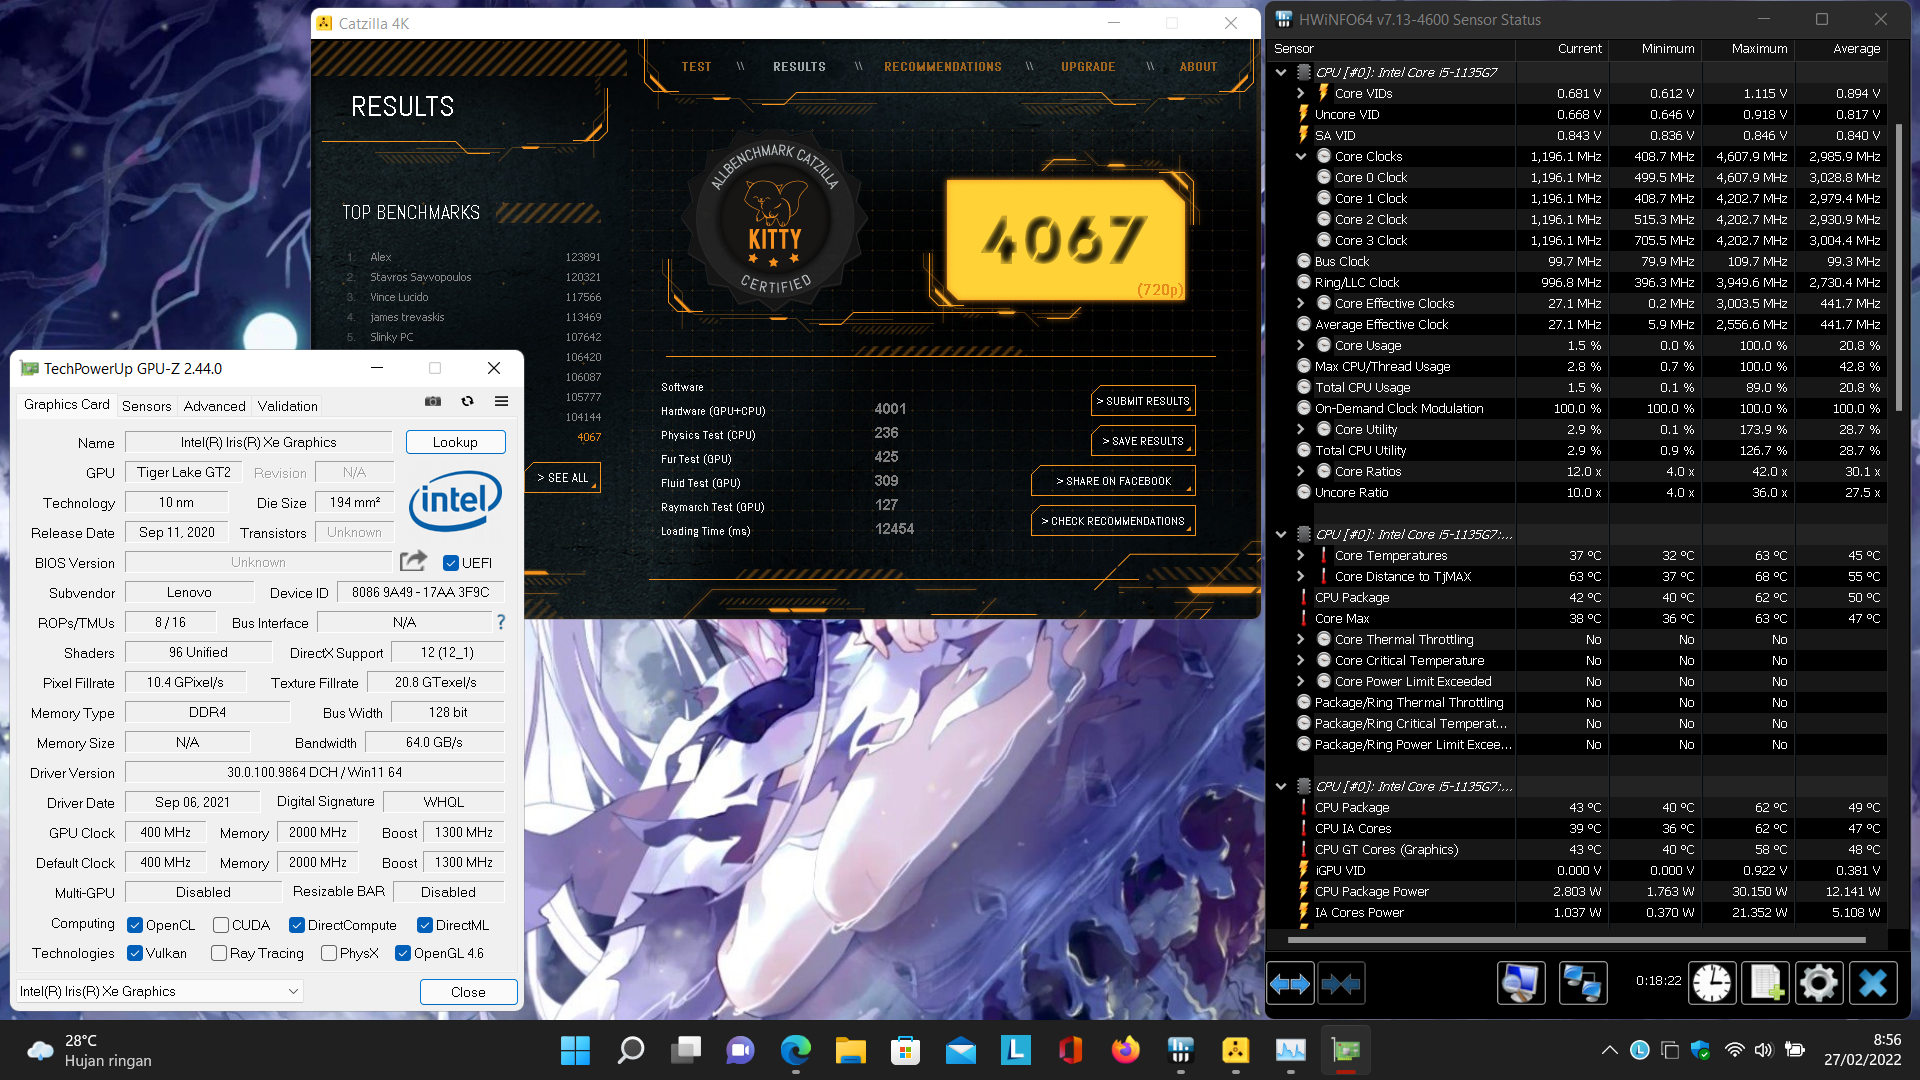
Task: Expand Core VIDs row
Action: tap(1301, 93)
